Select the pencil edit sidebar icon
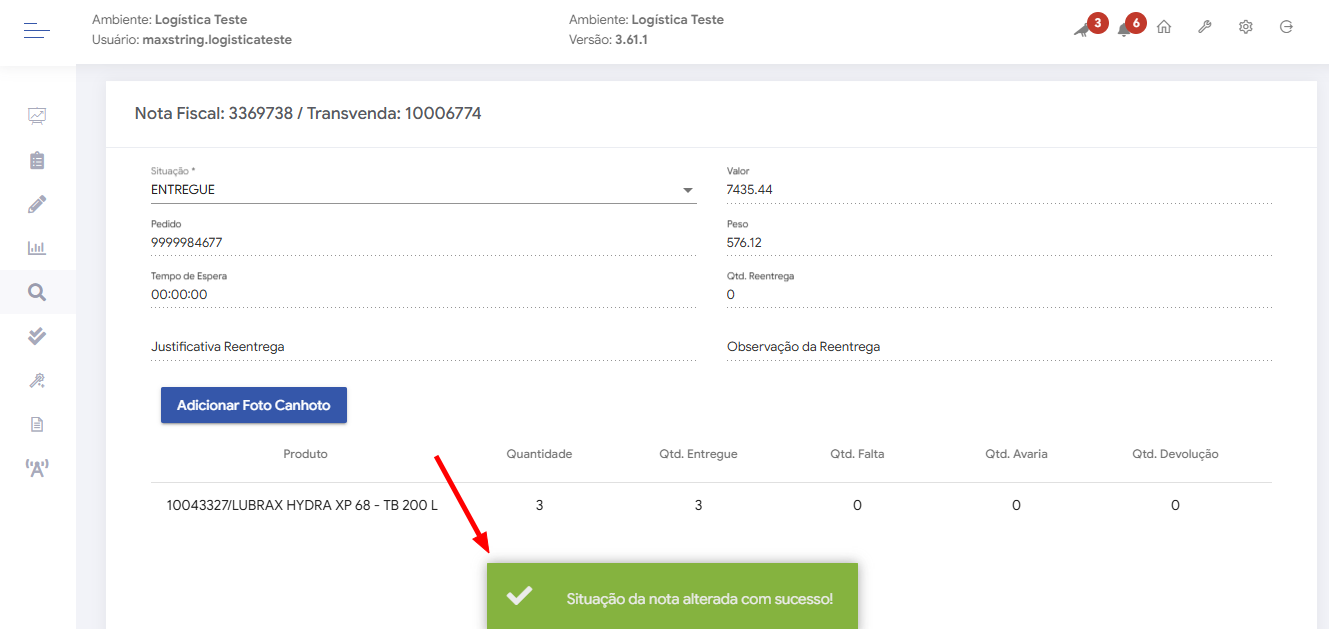The height and width of the screenshot is (629, 1329). [37, 205]
